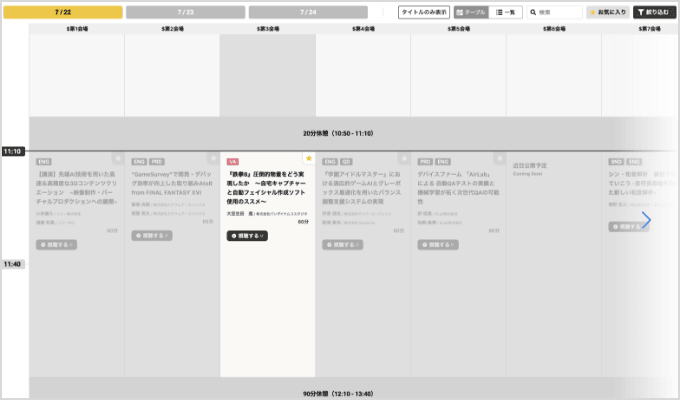Viewport: 680px width, 400px height.
Task: Click the ENG tag on 3D content session
Action: tap(44, 162)
